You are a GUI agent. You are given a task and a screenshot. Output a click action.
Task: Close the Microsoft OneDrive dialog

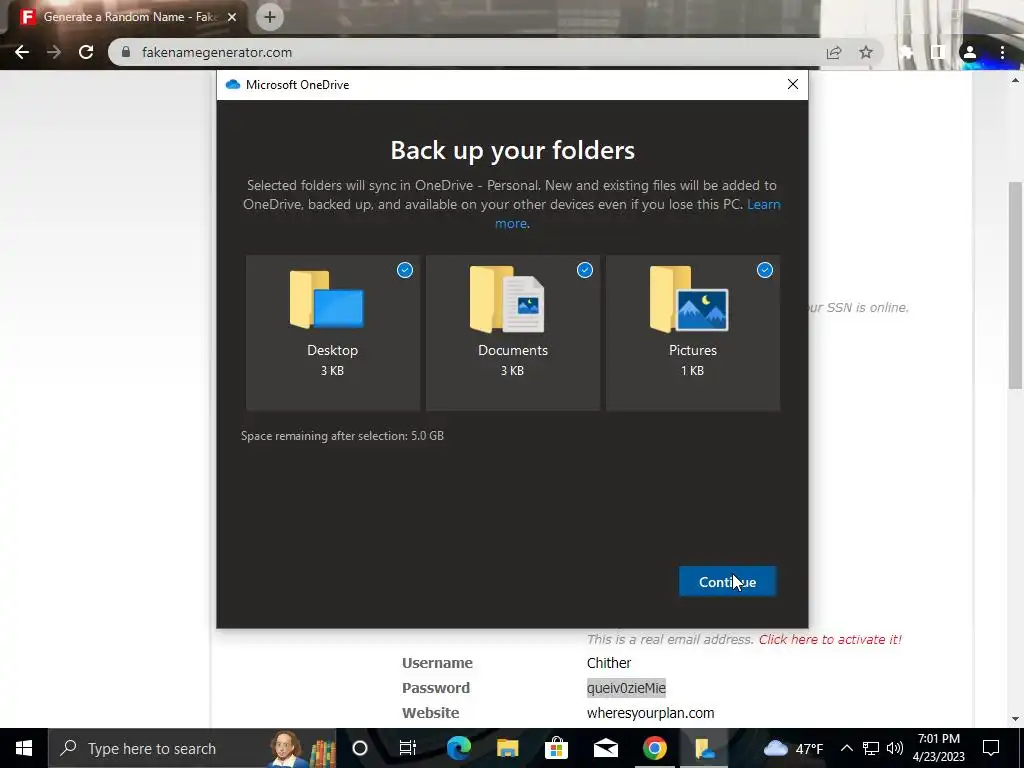[793, 84]
